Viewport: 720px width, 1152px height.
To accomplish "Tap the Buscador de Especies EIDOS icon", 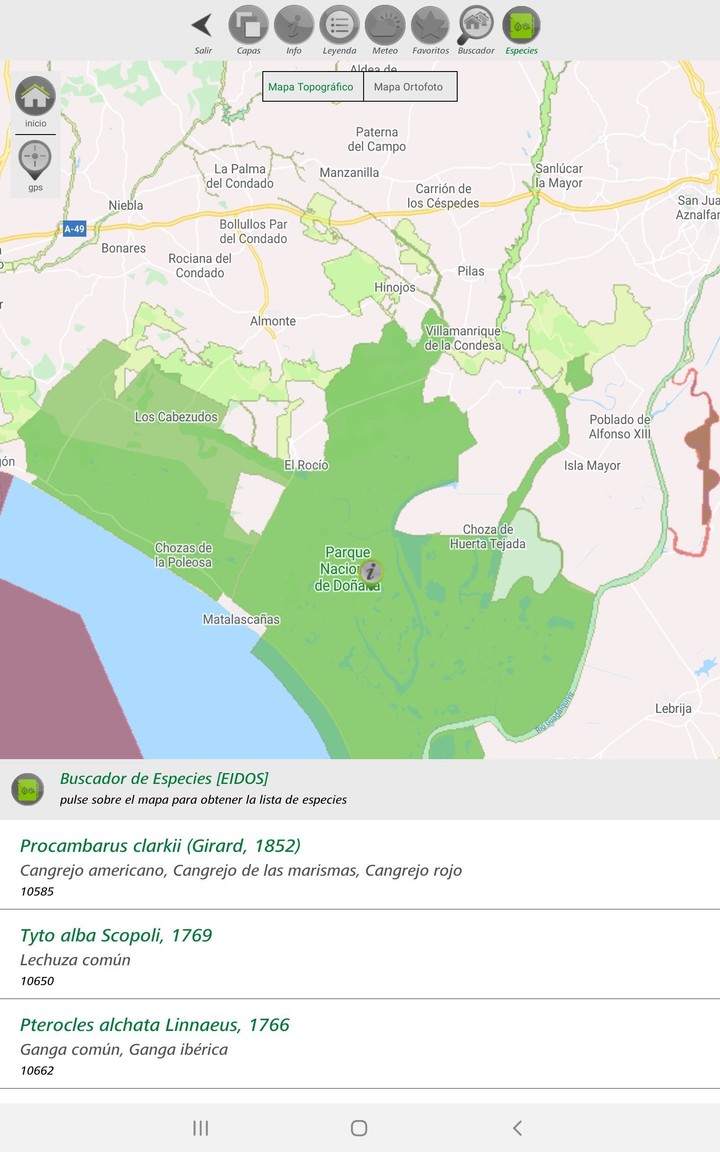I will pyautogui.click(x=27, y=789).
